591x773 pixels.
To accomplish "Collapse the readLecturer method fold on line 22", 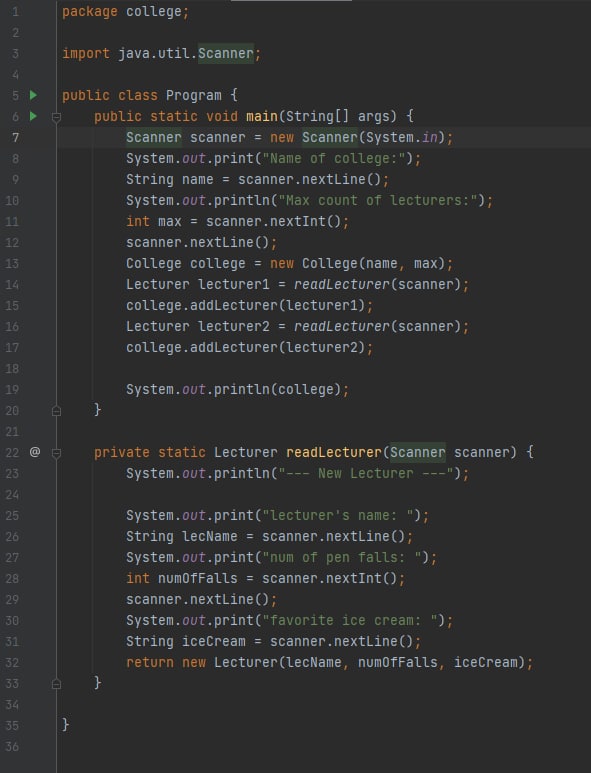I will click(x=56, y=453).
